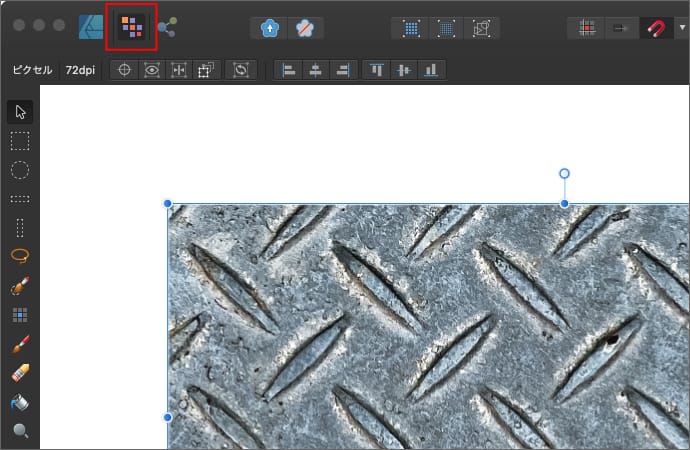
Task: Choose the Flood Fill bucket tool
Action: [x=20, y=403]
